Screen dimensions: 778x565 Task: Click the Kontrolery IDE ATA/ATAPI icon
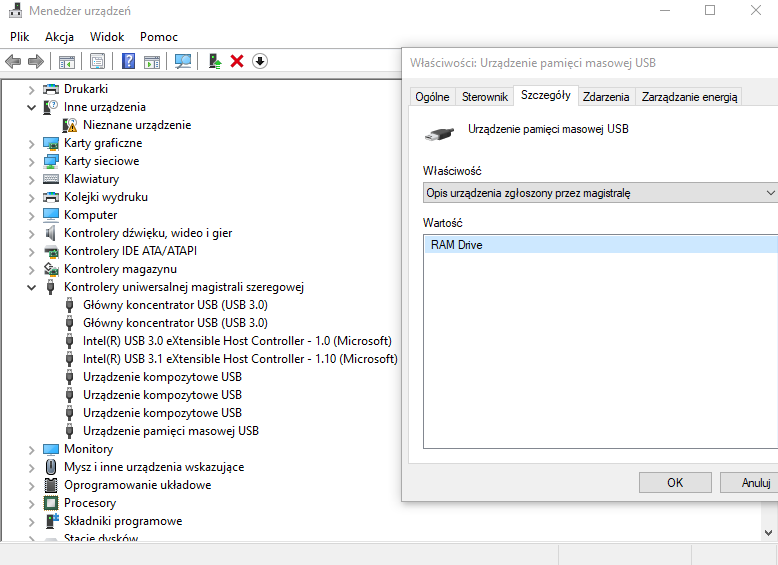pos(51,251)
